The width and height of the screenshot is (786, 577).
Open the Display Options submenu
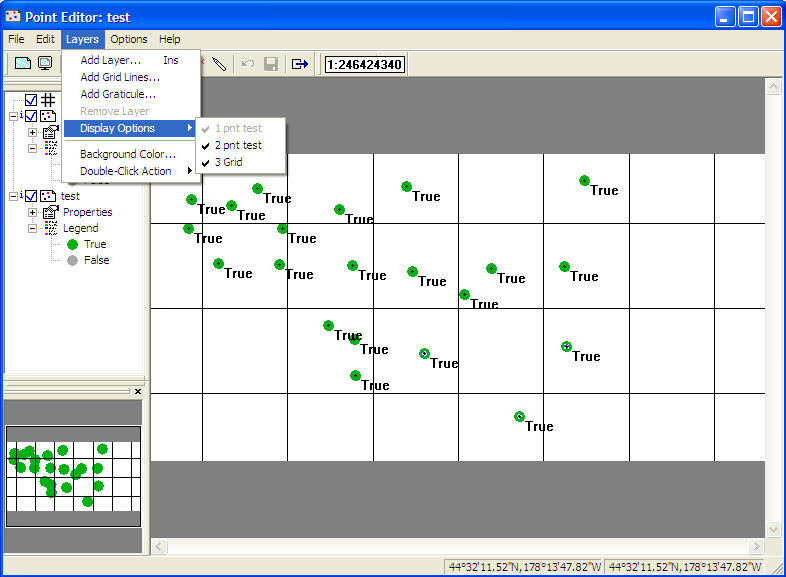[x=131, y=128]
